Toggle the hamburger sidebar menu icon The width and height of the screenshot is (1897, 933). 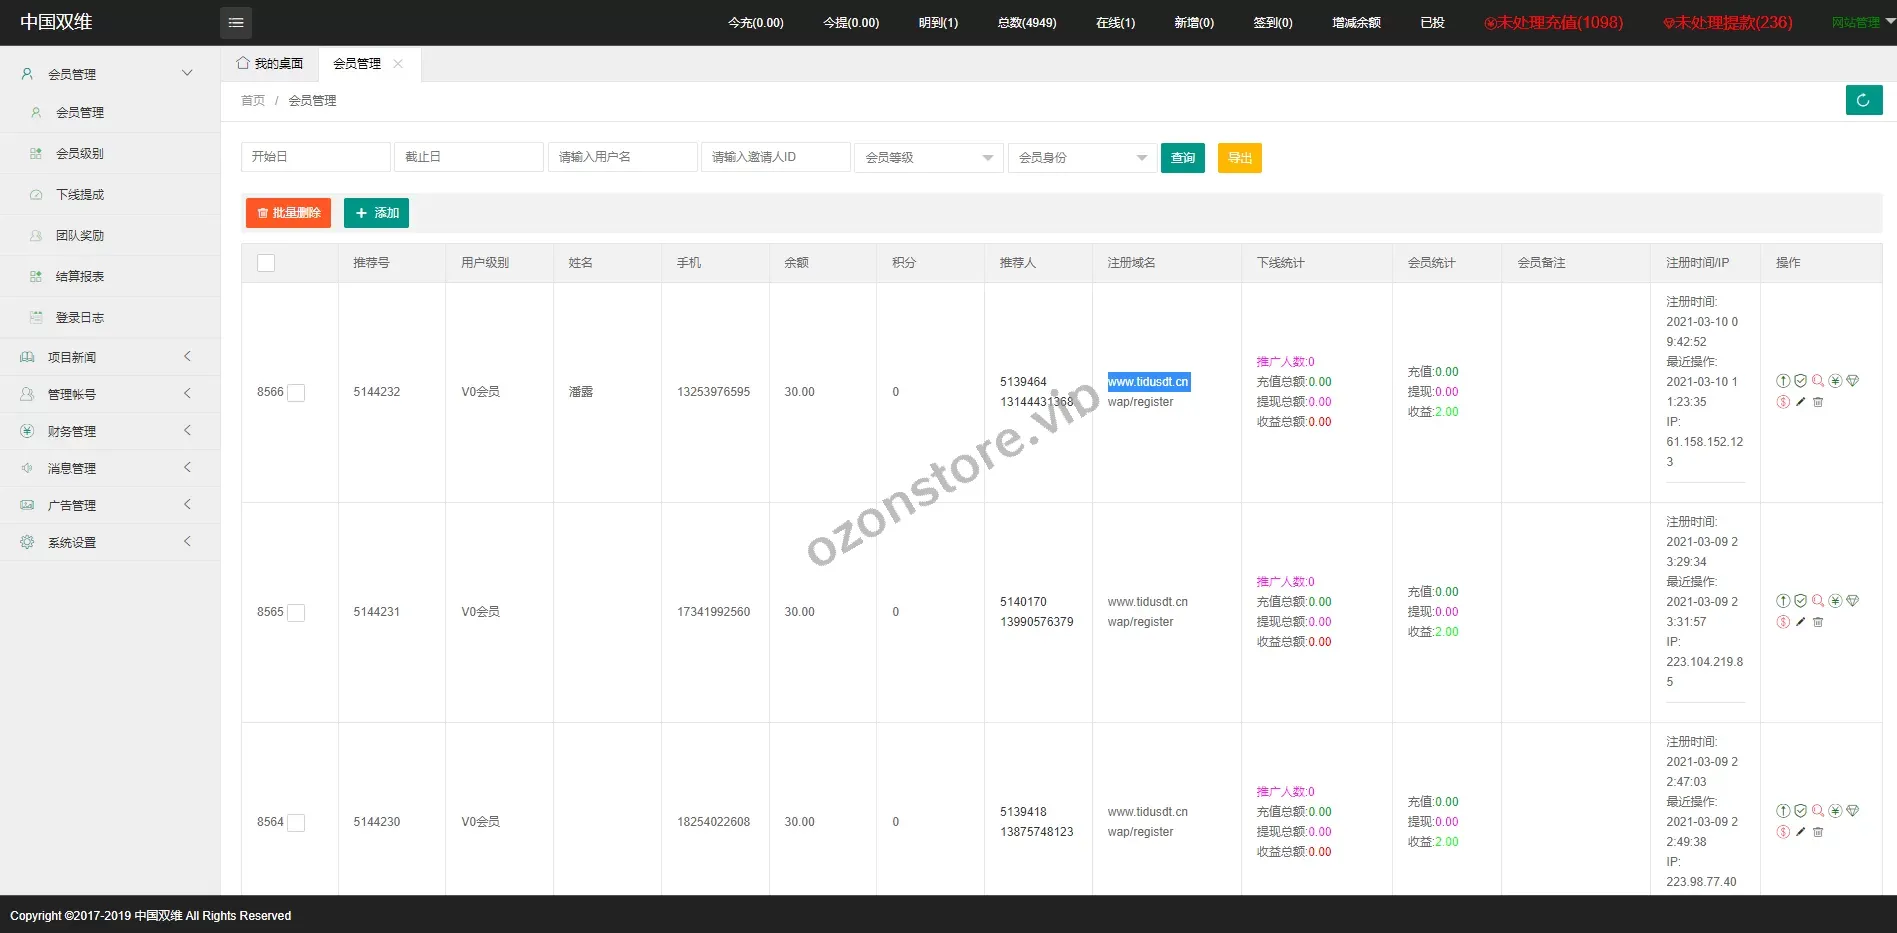(236, 23)
